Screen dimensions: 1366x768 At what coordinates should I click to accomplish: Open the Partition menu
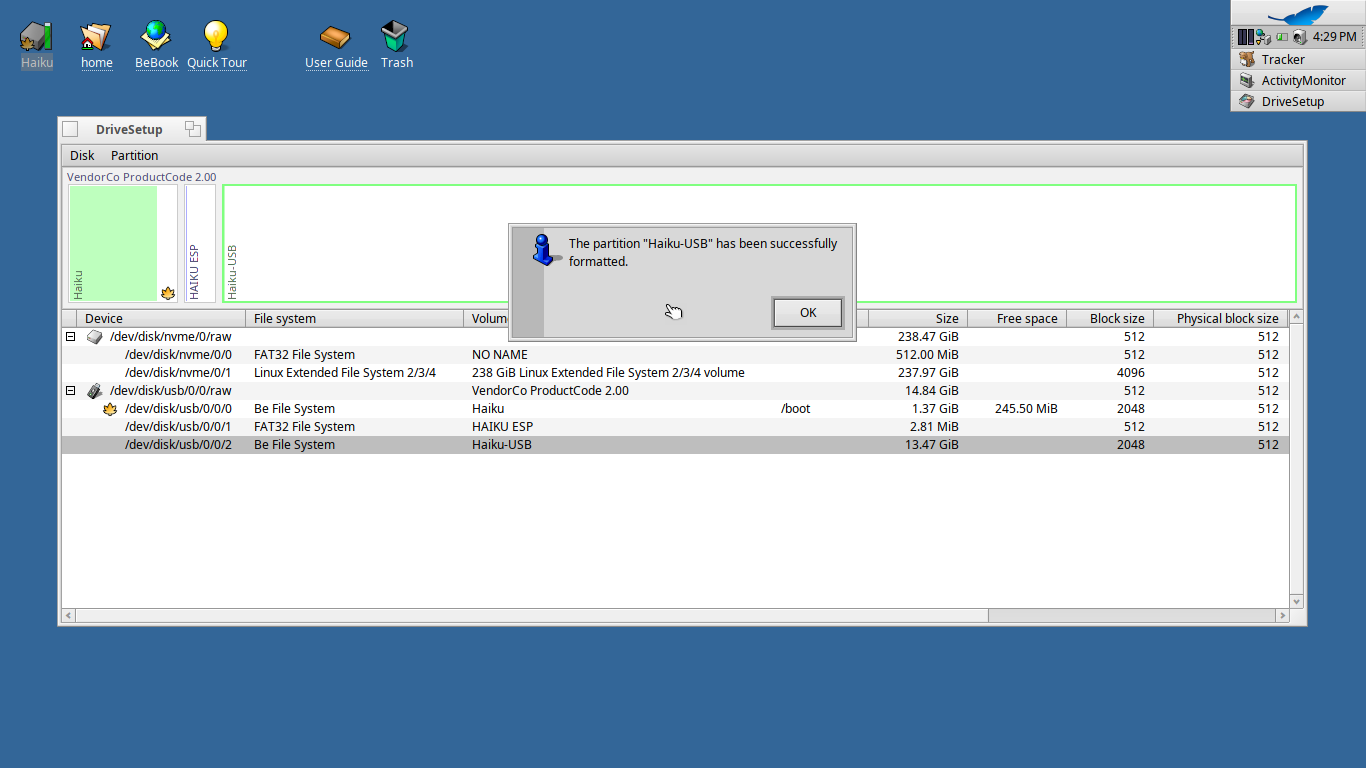point(135,156)
